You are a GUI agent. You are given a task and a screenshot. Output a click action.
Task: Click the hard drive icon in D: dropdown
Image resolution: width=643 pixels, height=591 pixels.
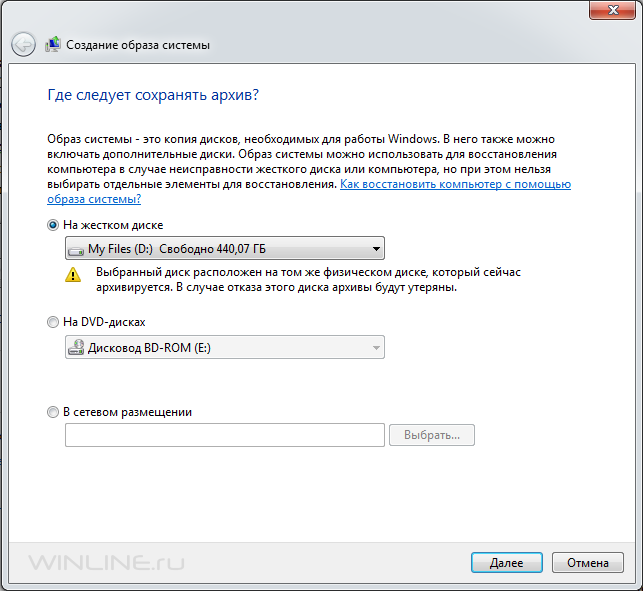[76, 250]
